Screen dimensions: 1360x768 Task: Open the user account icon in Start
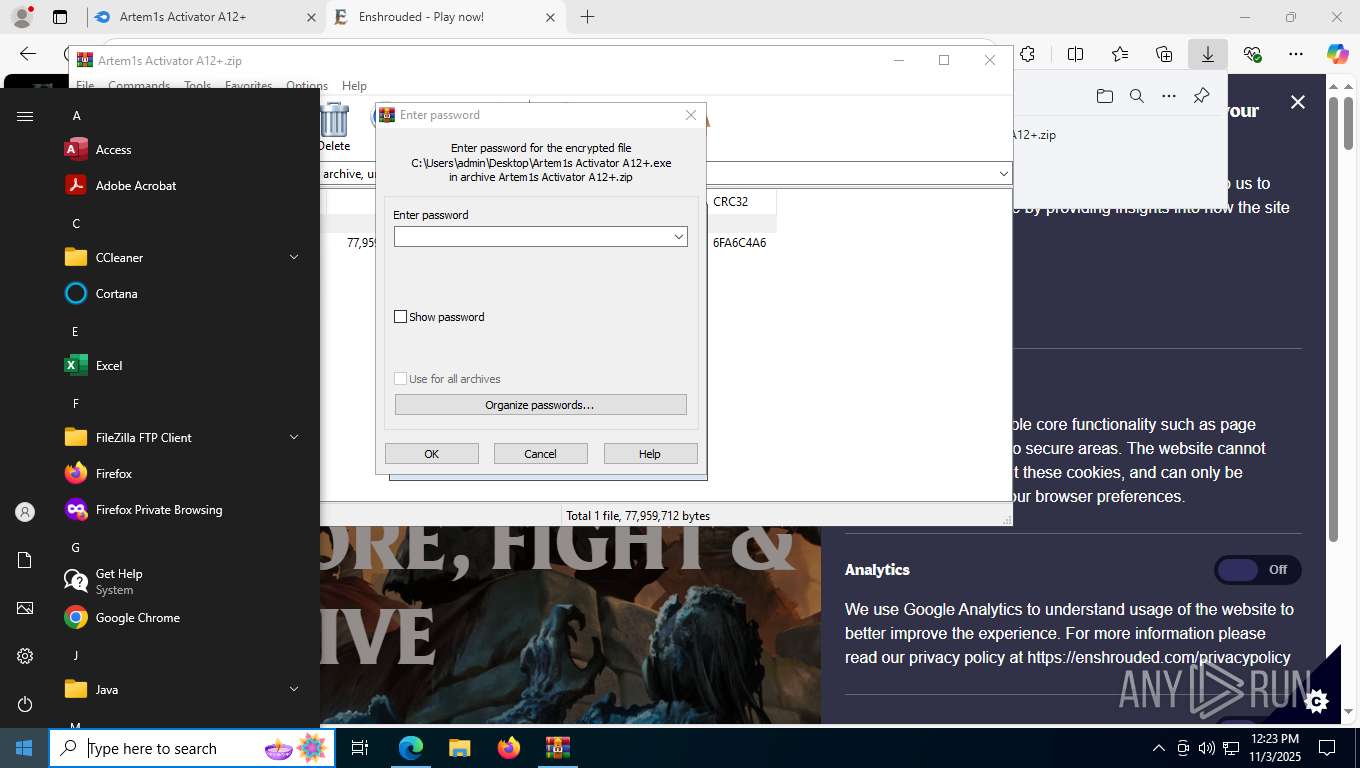25,512
